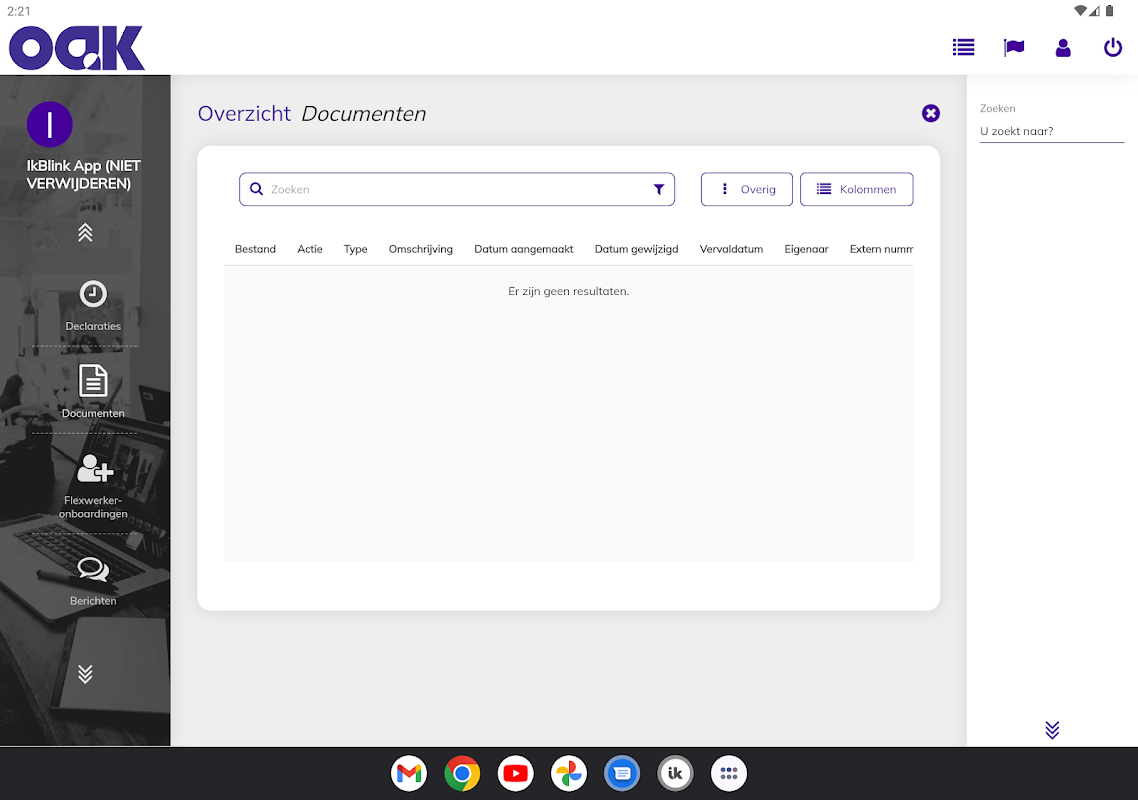Open Flexwerker-onboardingen in sidebar
Screen dimensions: 1138x800
pos(93,487)
